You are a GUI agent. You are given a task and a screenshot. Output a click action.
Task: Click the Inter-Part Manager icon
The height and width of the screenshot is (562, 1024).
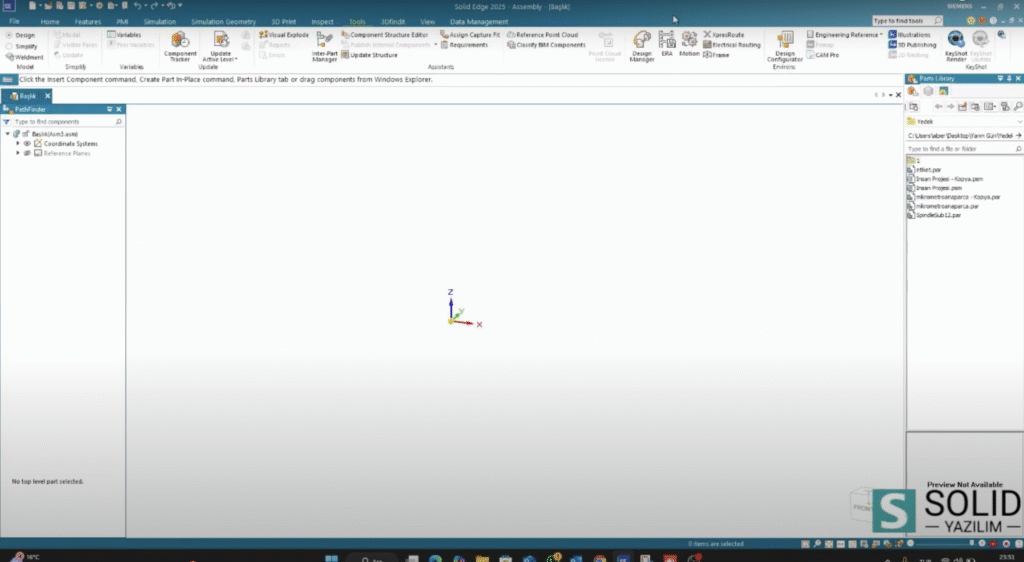pos(324,46)
